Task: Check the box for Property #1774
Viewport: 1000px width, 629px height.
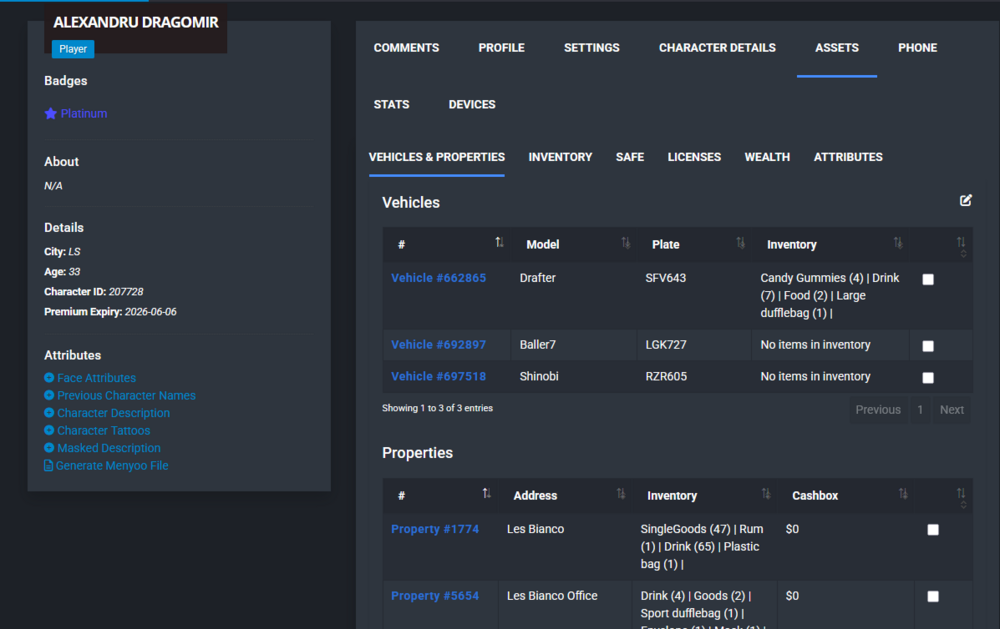Action: pyautogui.click(x=933, y=529)
